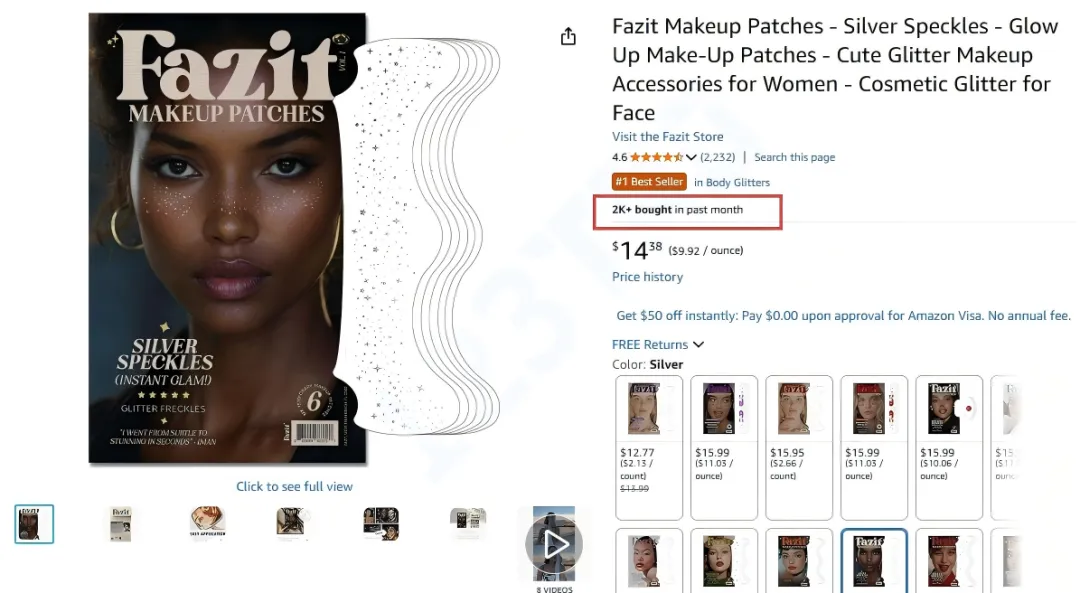Click the Amazon Visa $50 off offer
The height and width of the screenshot is (593, 1080).
coord(843,316)
